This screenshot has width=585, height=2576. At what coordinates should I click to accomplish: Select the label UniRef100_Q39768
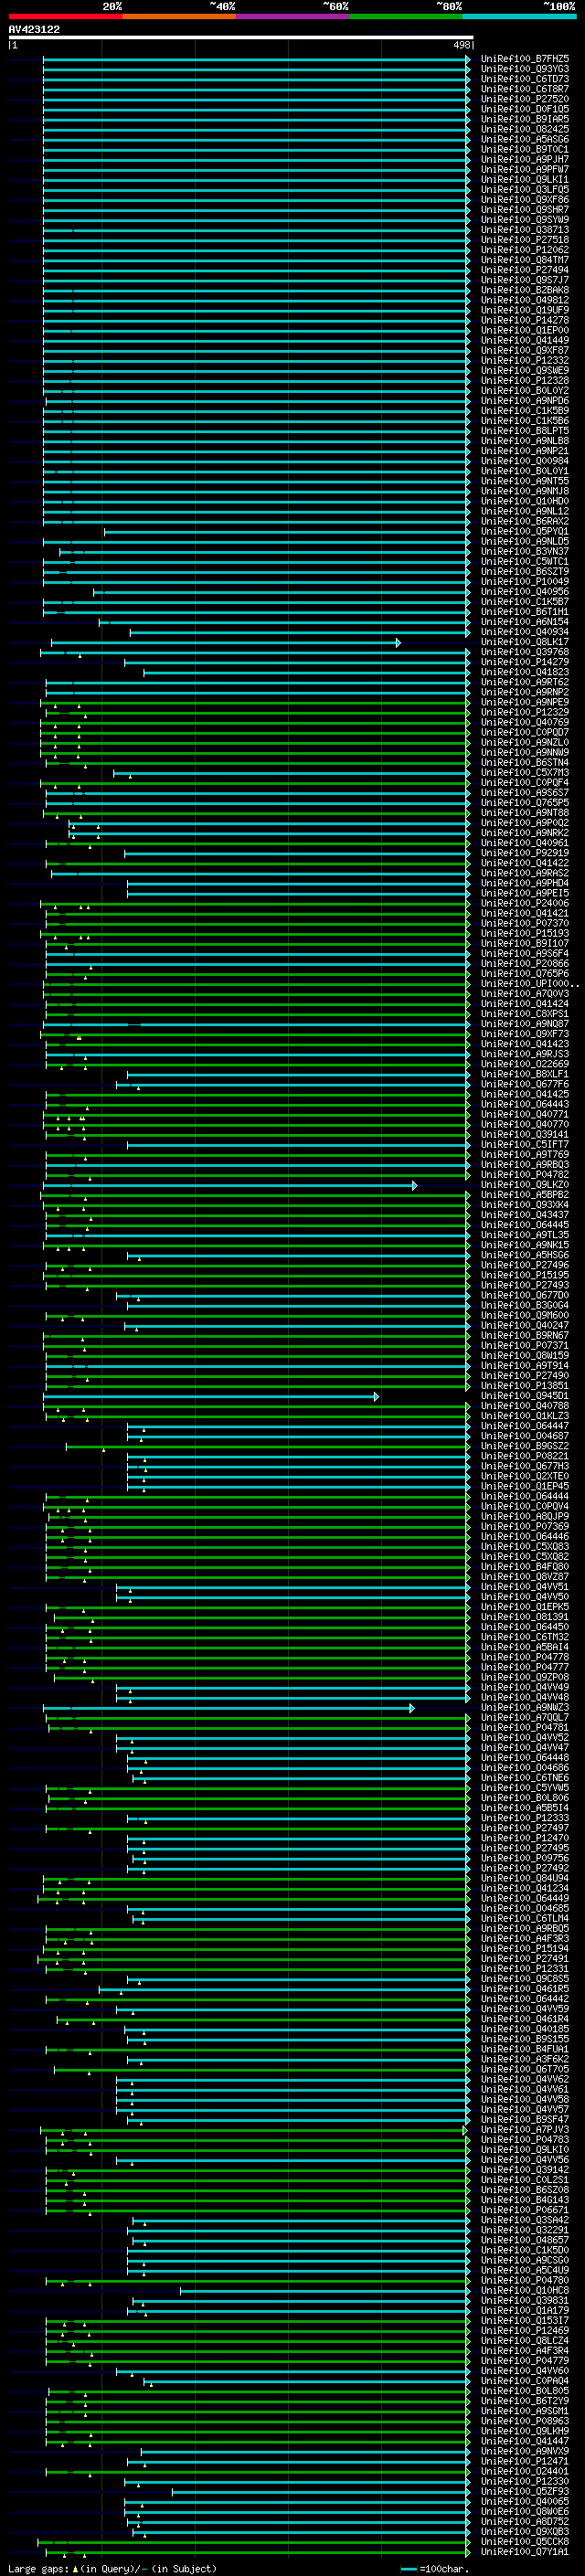click(525, 652)
